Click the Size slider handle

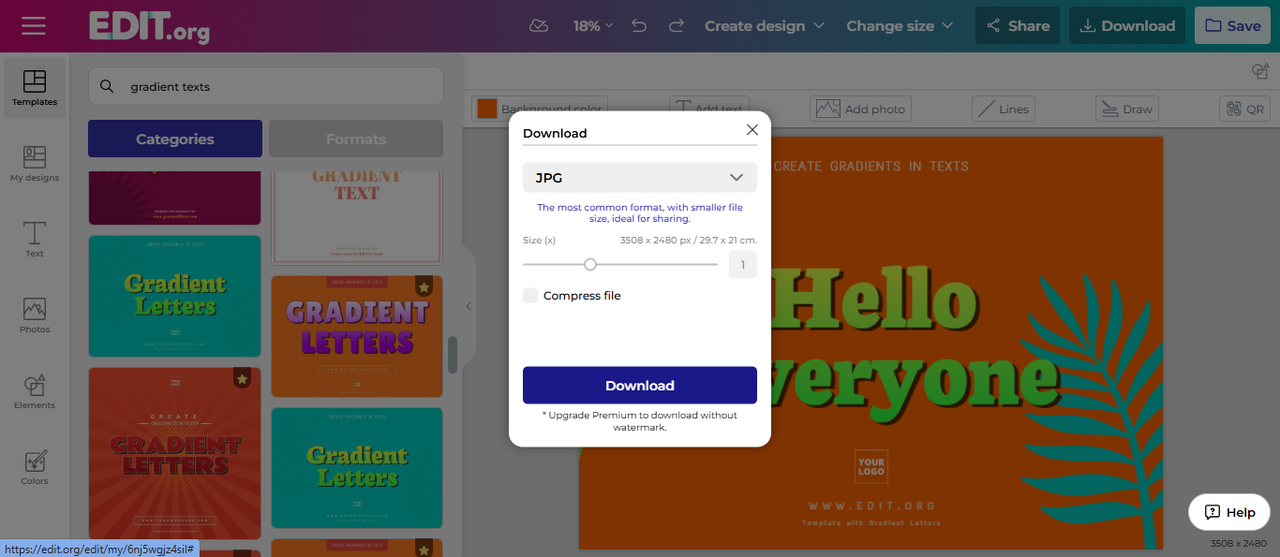(x=590, y=264)
